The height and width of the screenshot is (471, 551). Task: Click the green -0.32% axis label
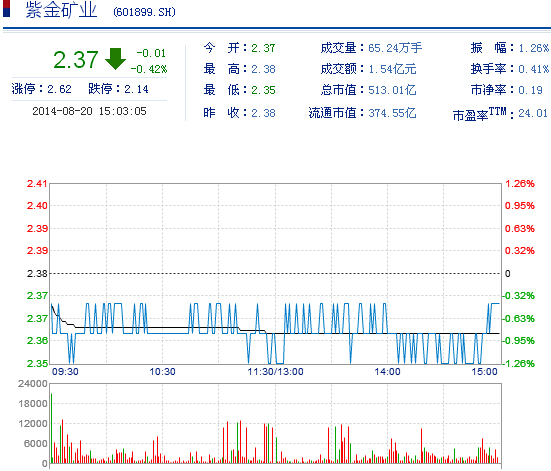click(518, 296)
